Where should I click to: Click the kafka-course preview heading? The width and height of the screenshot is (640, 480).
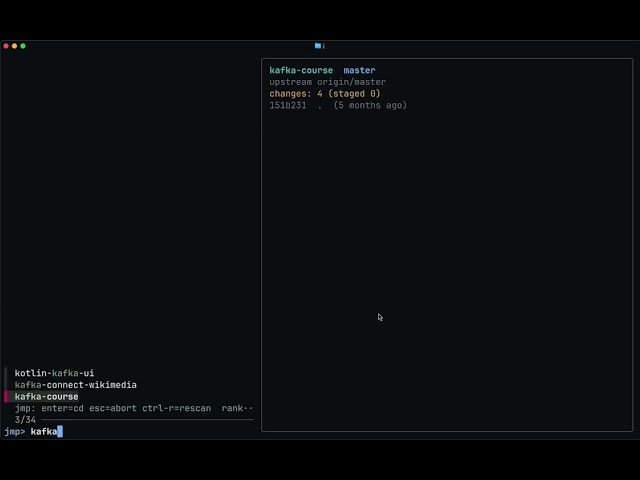click(301, 70)
